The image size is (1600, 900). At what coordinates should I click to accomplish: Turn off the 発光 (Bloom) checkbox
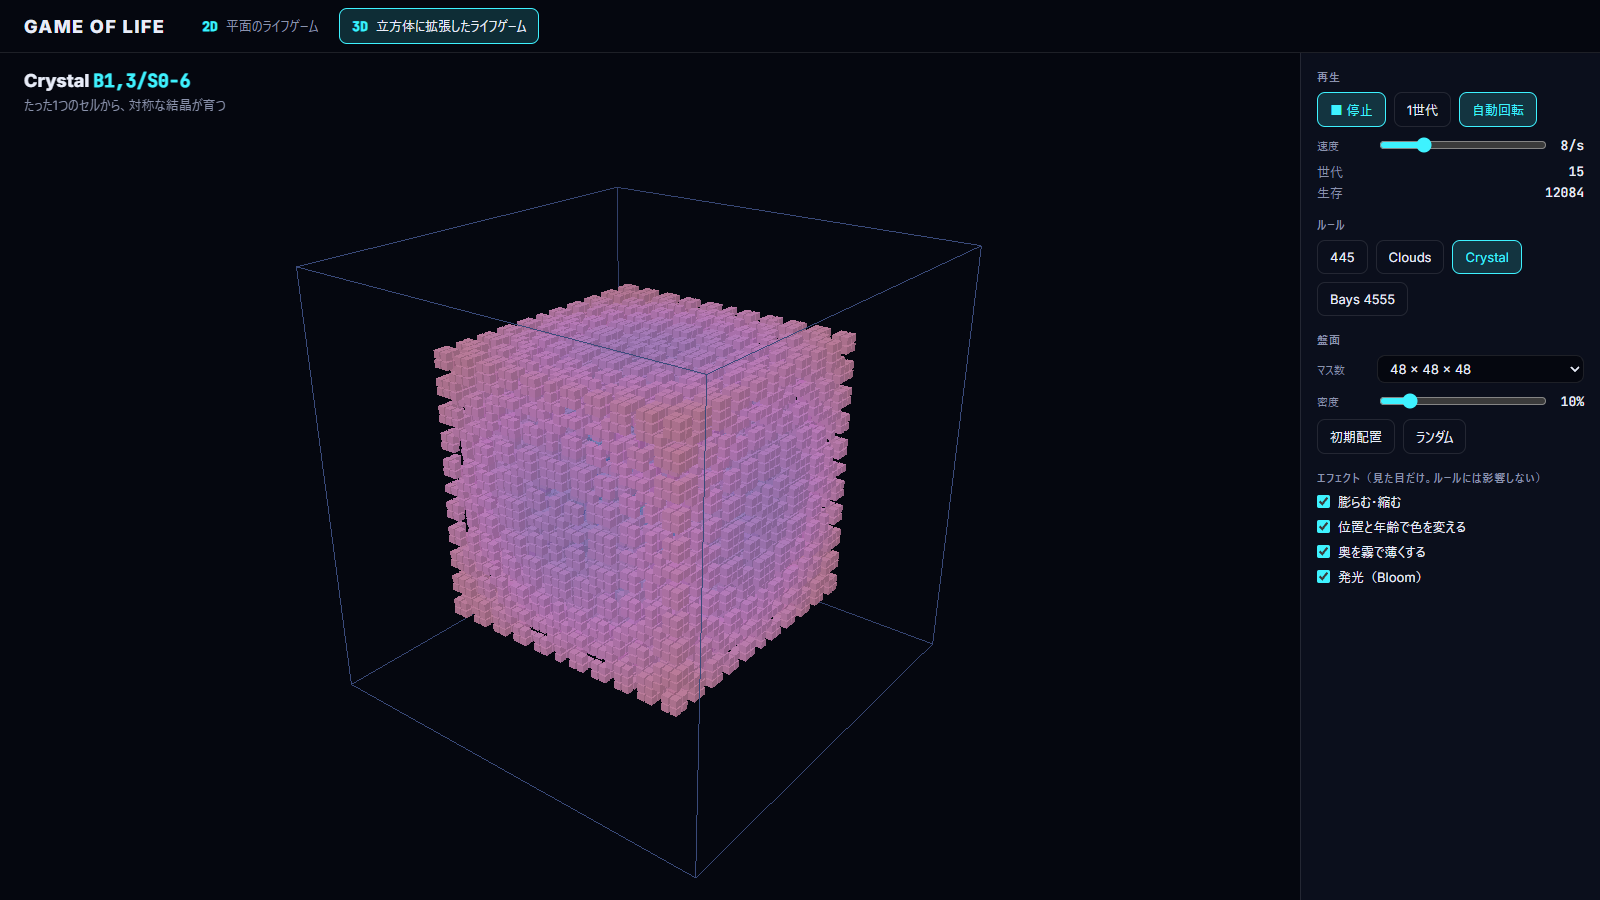[x=1324, y=577]
